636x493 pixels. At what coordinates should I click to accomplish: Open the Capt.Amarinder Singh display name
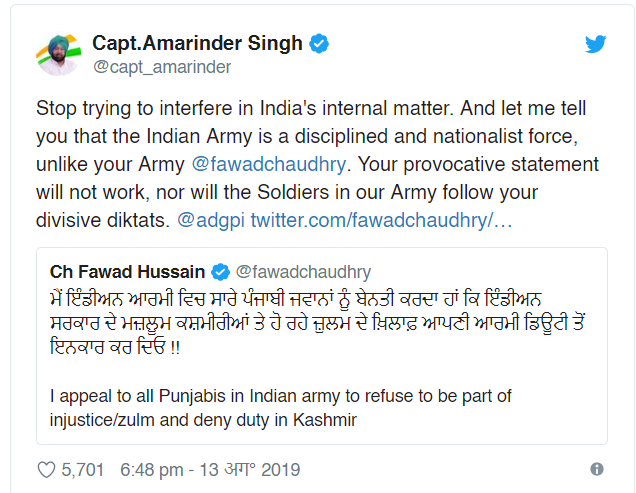[199, 43]
